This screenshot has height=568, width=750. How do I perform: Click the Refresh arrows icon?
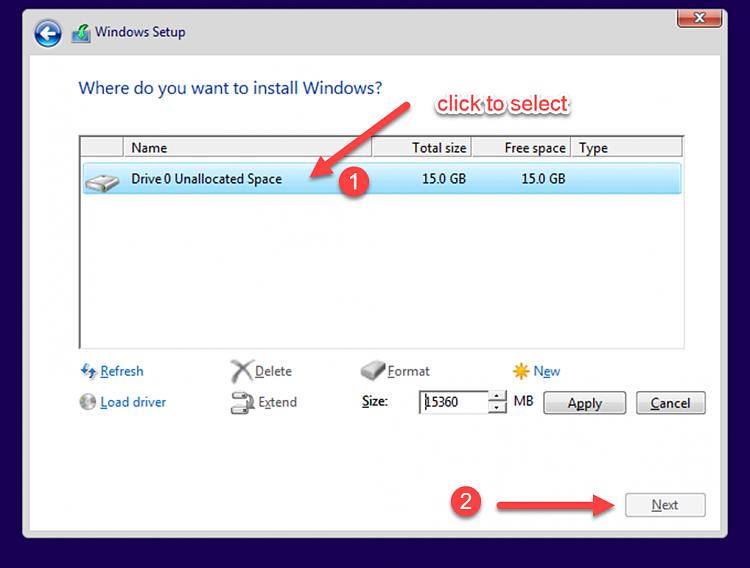coord(88,371)
